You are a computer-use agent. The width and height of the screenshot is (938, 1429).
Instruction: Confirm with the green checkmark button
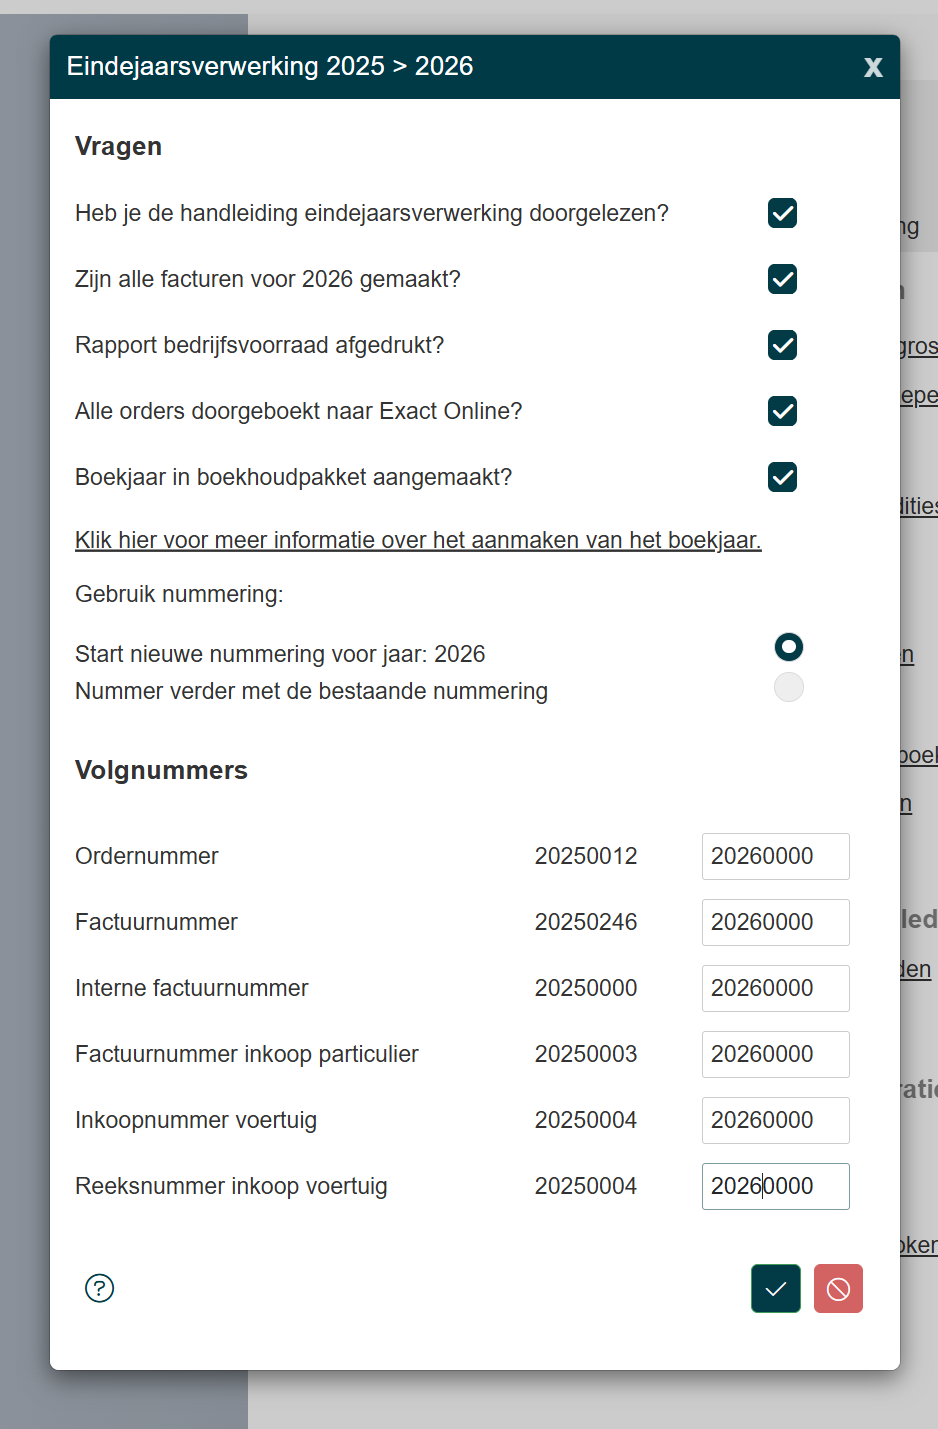coord(776,1289)
